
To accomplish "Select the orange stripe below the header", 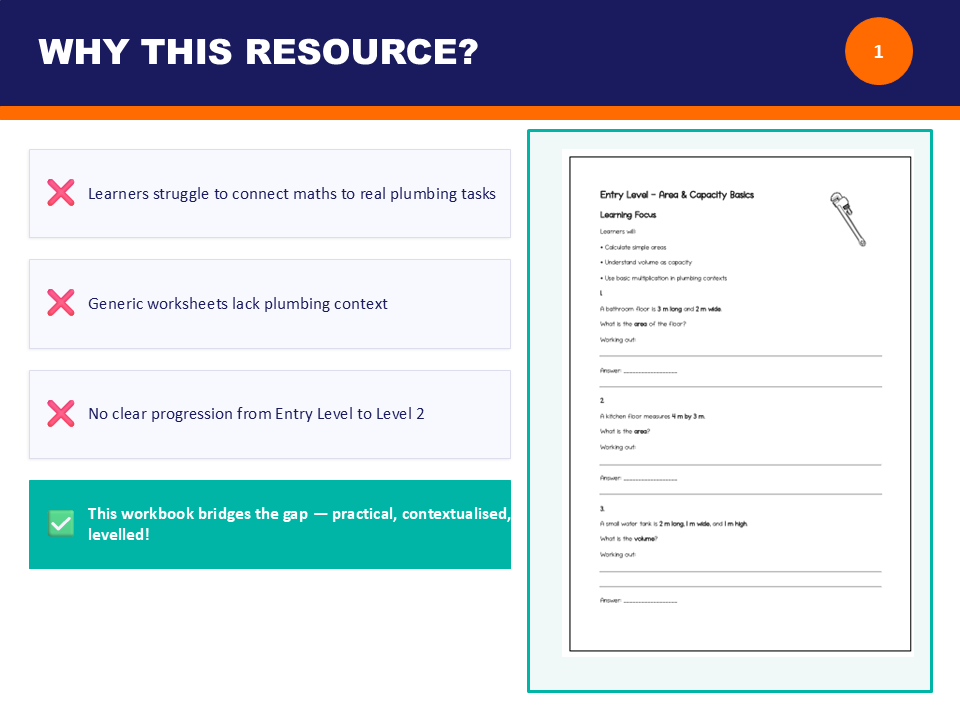I will [x=480, y=113].
